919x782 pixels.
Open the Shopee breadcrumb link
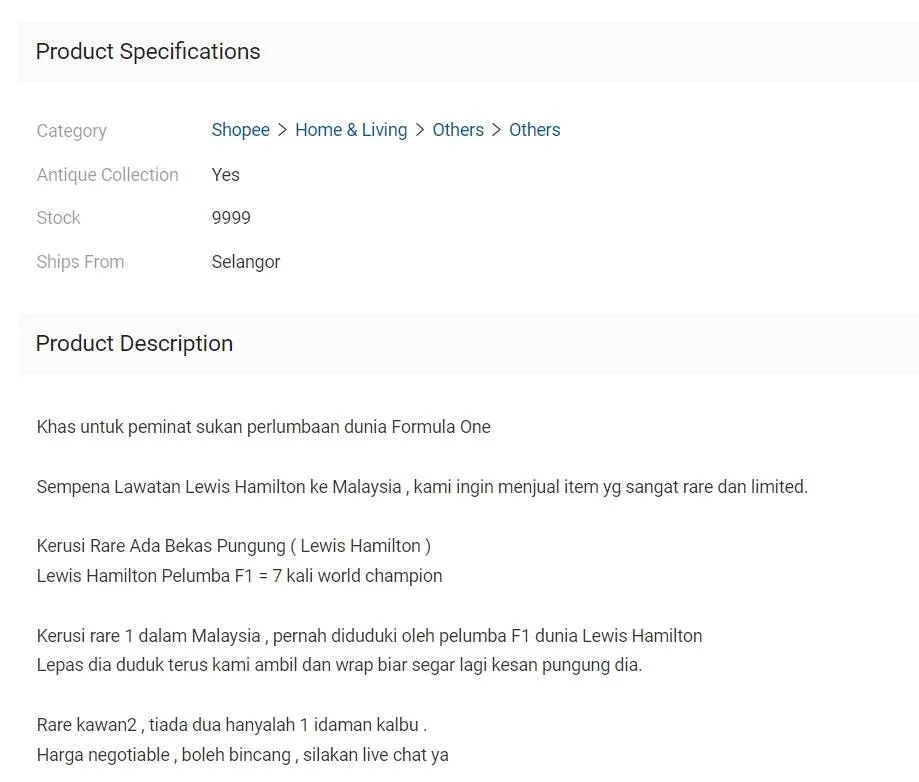(240, 130)
